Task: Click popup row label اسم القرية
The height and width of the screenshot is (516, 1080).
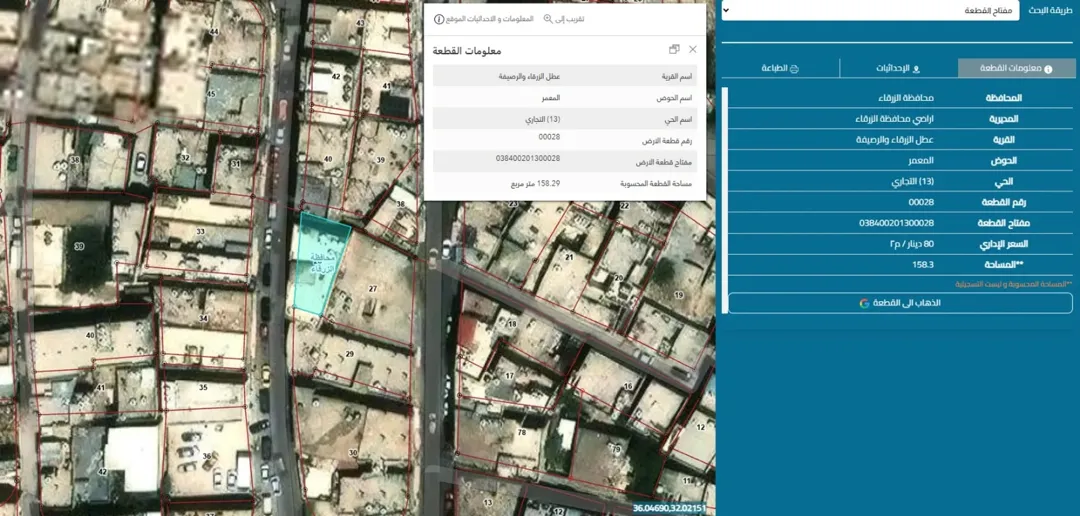Action: (x=676, y=76)
